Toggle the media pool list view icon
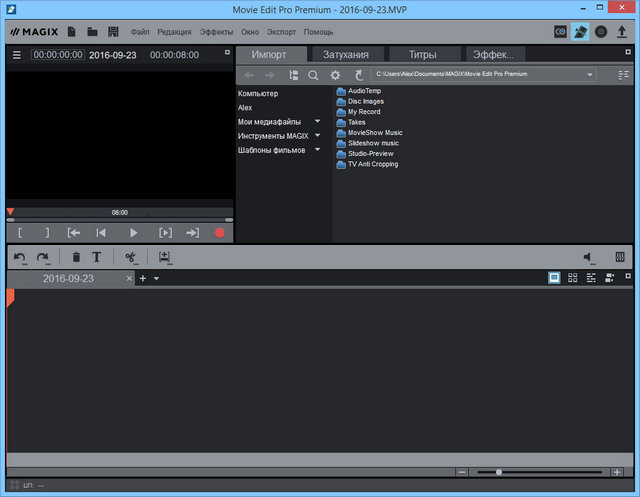Image resolution: width=640 pixels, height=497 pixels. click(x=624, y=75)
